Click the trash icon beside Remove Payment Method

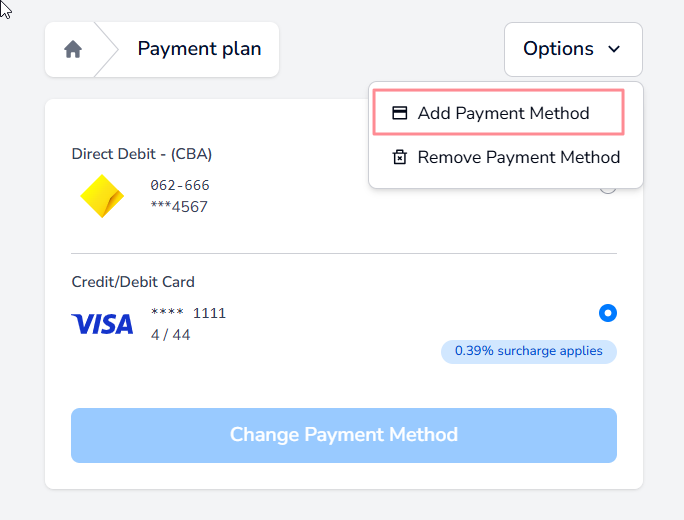click(399, 157)
